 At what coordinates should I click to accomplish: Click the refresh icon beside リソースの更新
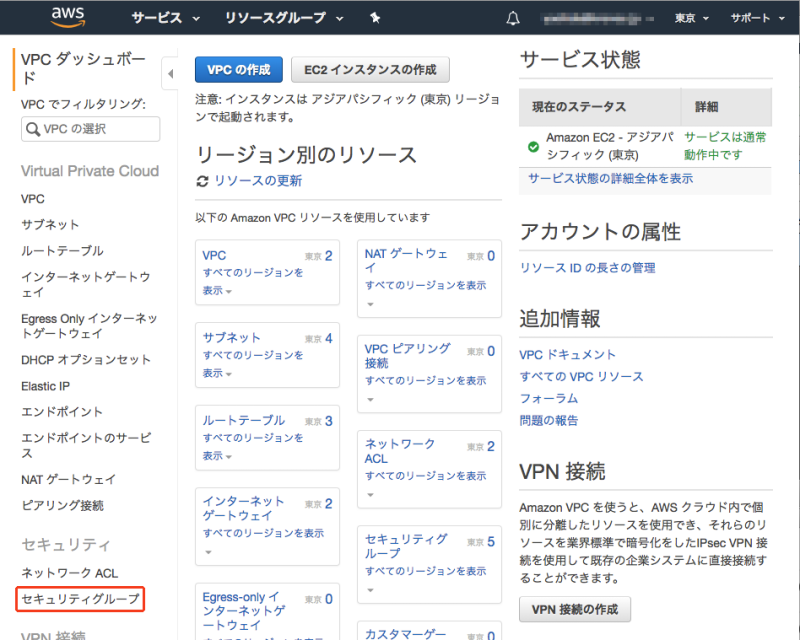tap(203, 181)
